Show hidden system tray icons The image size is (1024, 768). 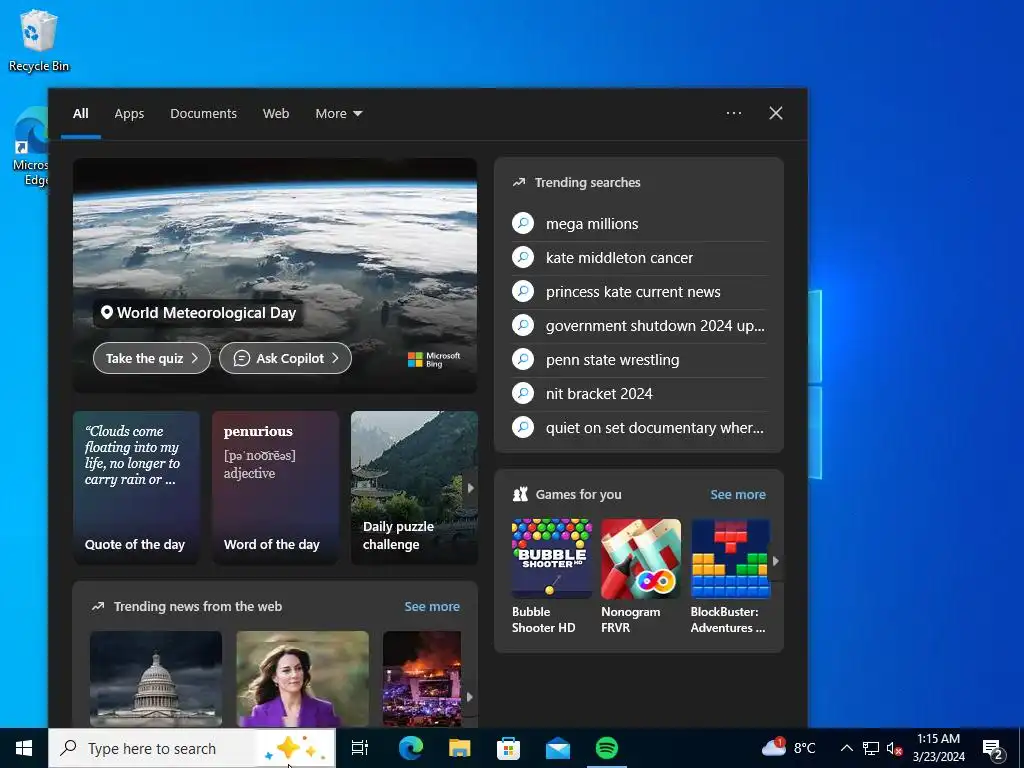pyautogui.click(x=846, y=748)
